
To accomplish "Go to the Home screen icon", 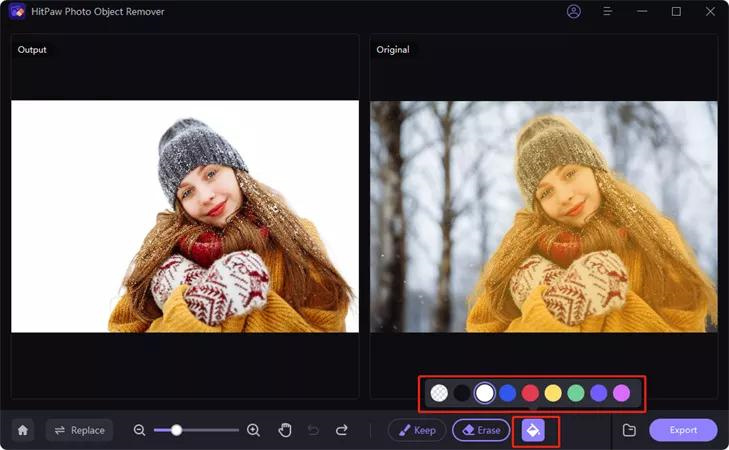I will 23,430.
